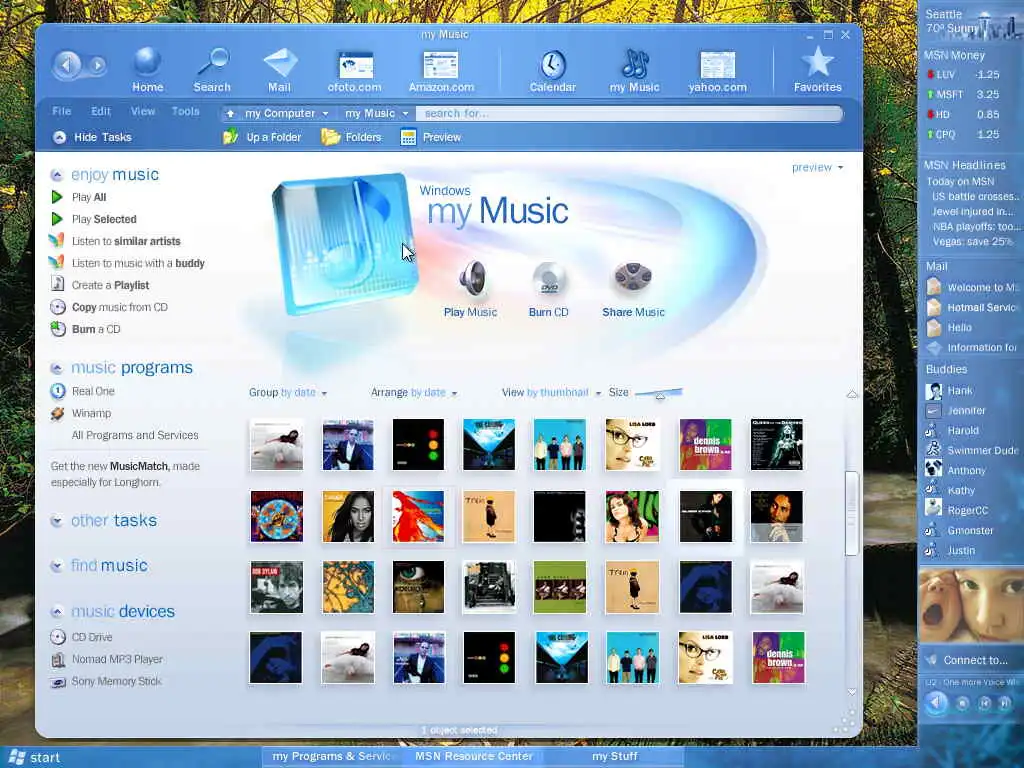This screenshot has width=1024, height=768.
Task: Click the Preview toolbar button
Action: (431, 137)
